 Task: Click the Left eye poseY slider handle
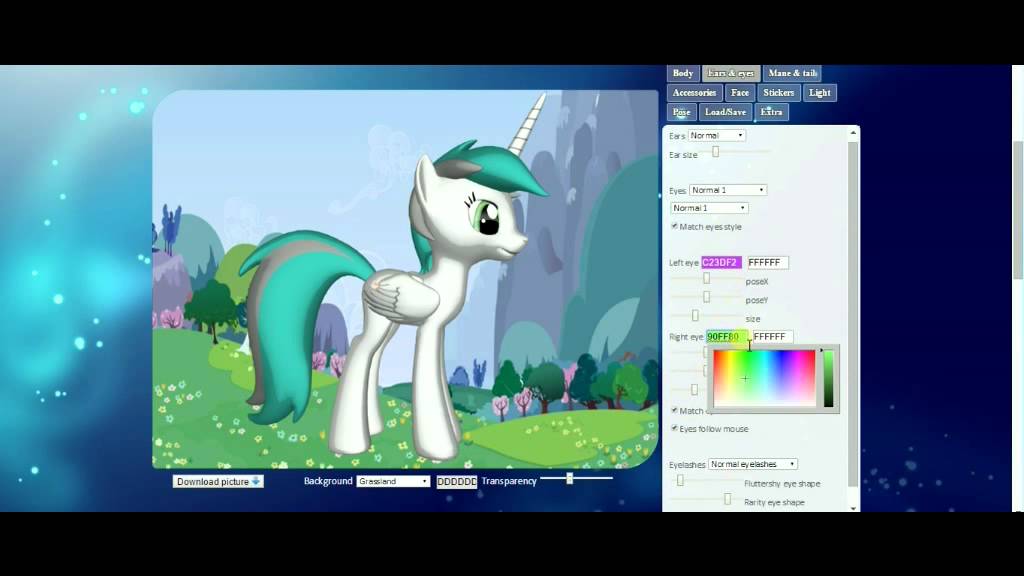[707, 297]
